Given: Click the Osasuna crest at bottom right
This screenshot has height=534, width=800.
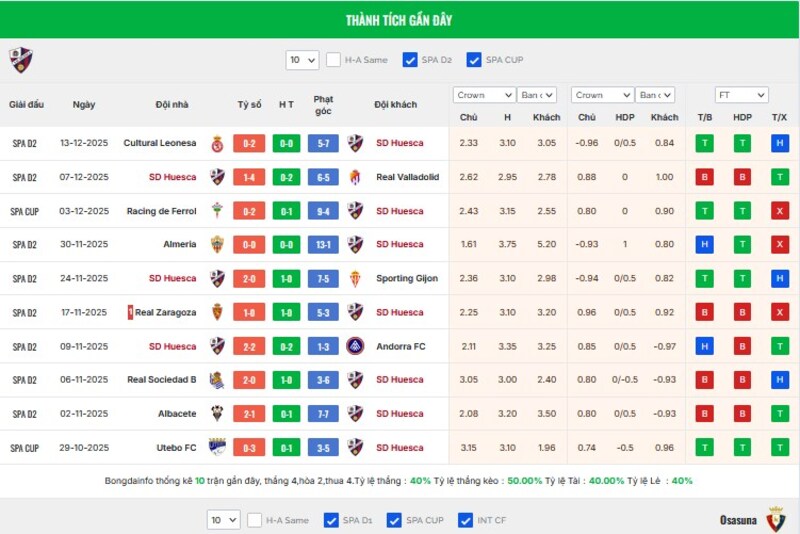Looking at the screenshot, I should [x=776, y=520].
